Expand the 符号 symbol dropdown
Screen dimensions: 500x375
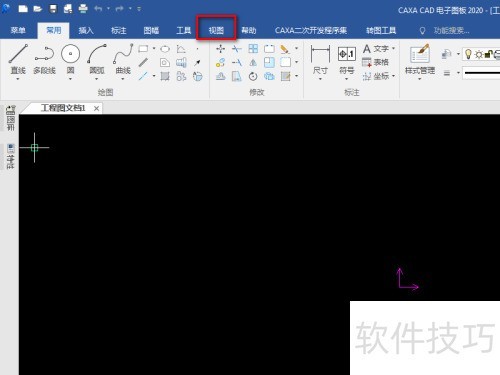coord(347,79)
